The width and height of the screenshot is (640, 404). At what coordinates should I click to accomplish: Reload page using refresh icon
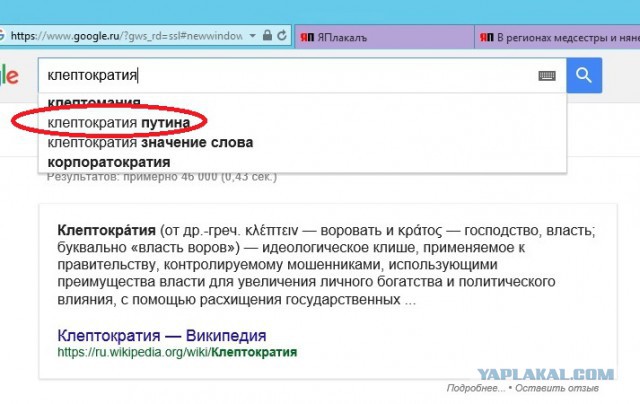click(282, 36)
